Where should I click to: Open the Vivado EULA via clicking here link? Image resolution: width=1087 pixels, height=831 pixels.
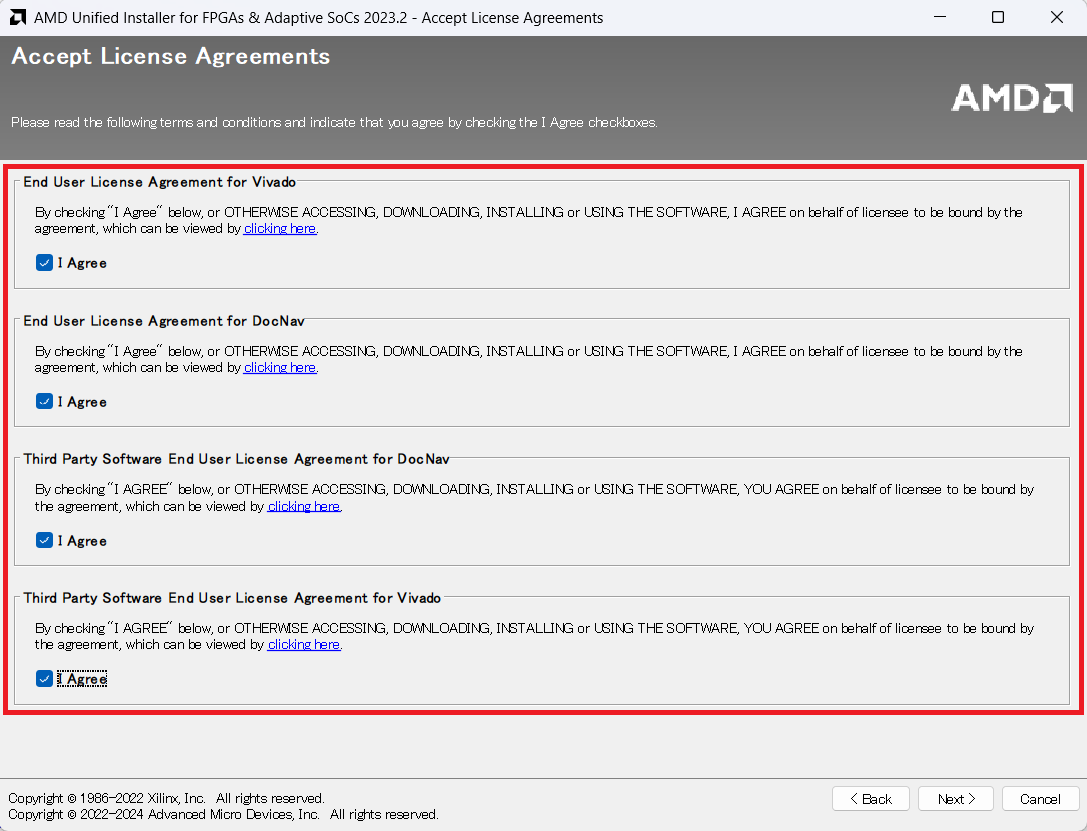(x=280, y=229)
